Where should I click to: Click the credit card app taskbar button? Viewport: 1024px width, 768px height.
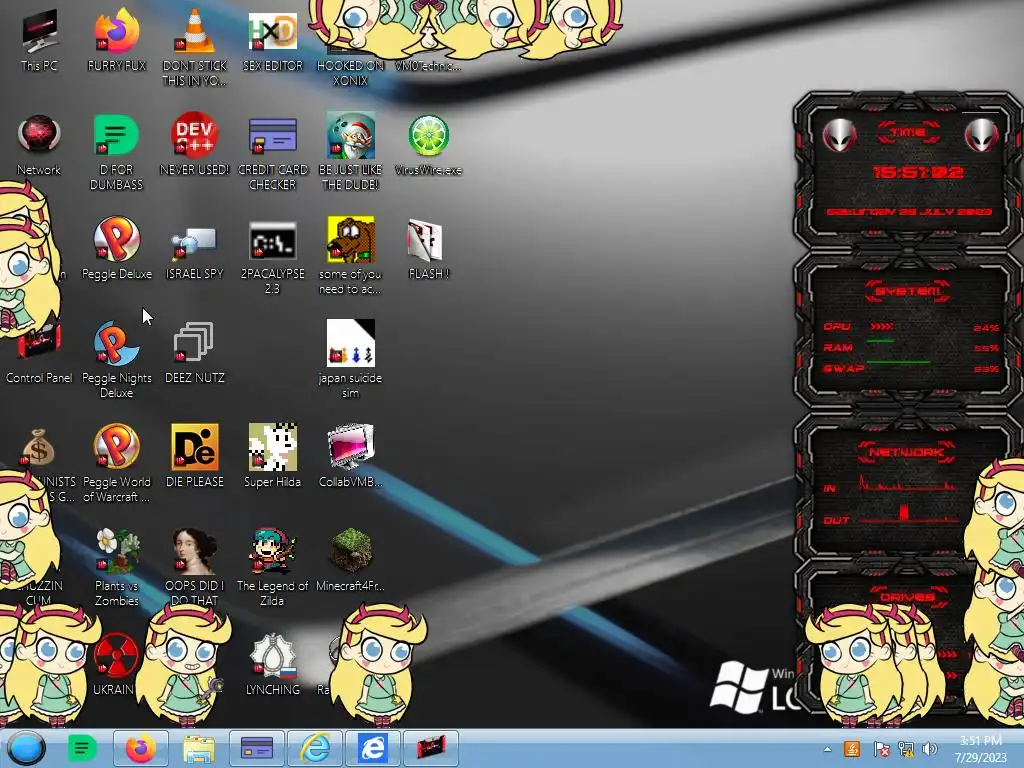click(257, 748)
